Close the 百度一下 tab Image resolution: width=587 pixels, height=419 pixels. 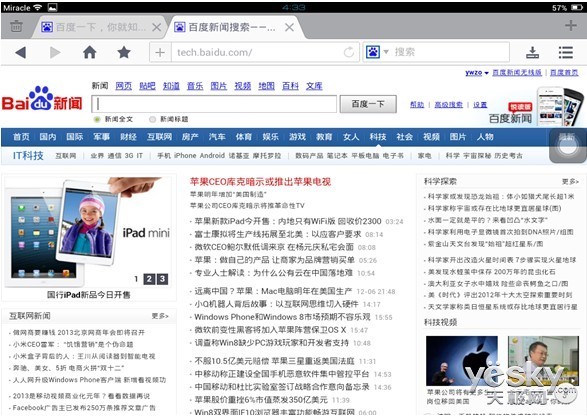156,27
